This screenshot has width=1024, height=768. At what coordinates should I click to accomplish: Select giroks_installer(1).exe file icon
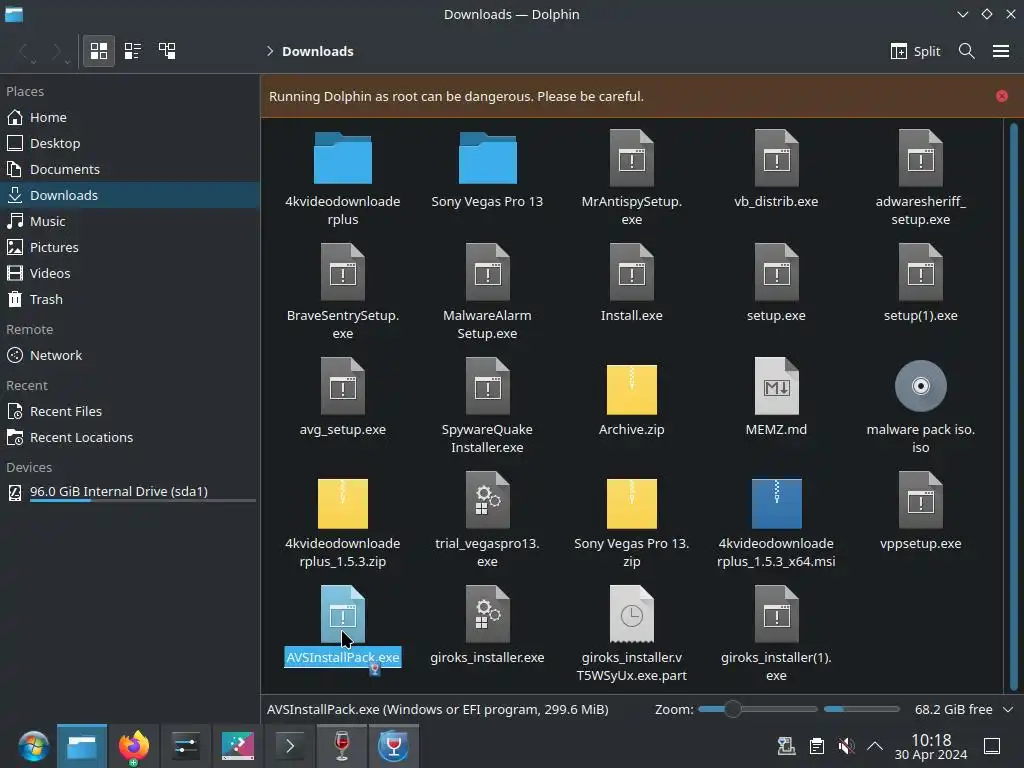(x=776, y=614)
